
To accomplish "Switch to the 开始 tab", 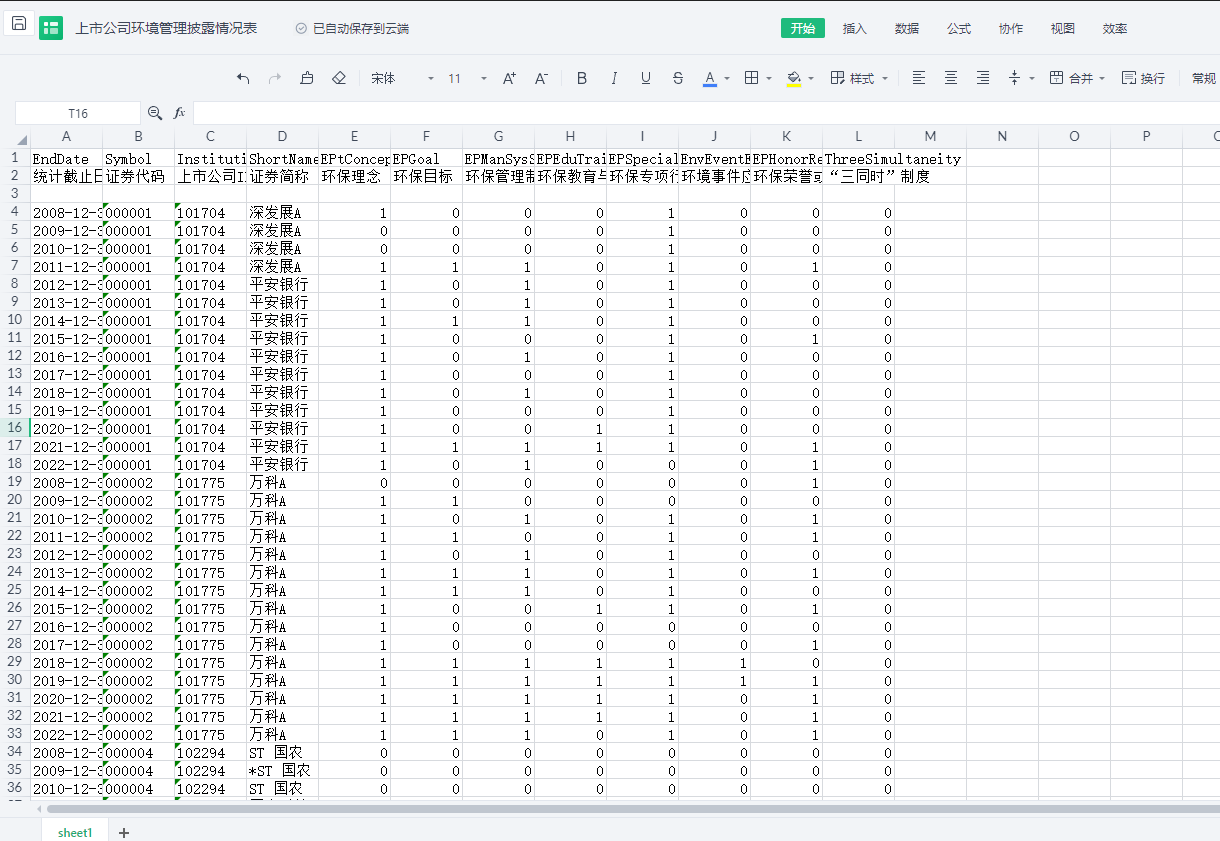I will [803, 28].
